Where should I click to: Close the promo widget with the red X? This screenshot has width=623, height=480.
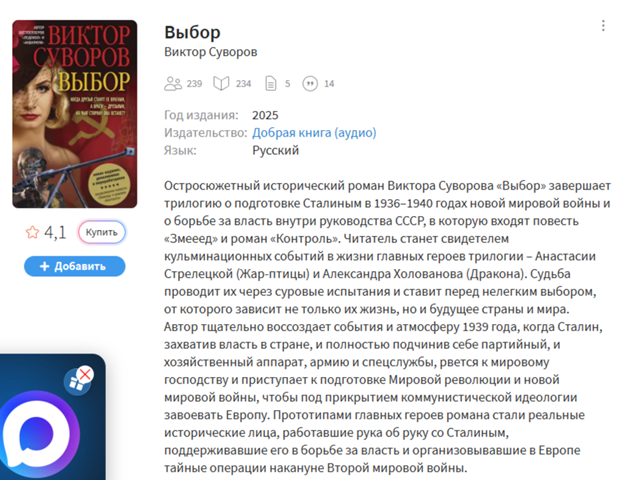point(85,374)
